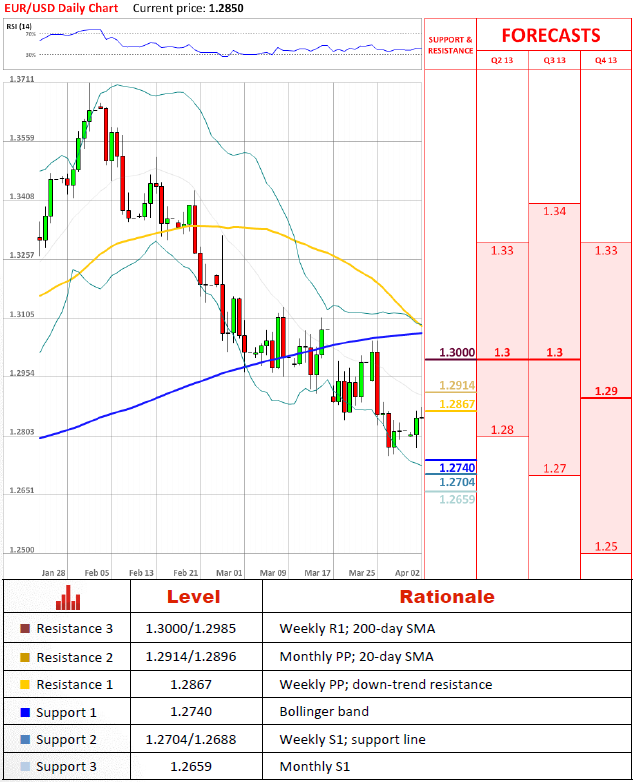Image resolution: width=634 pixels, height=782 pixels.
Task: Select the Q4 13 column header
Action: tap(606, 60)
